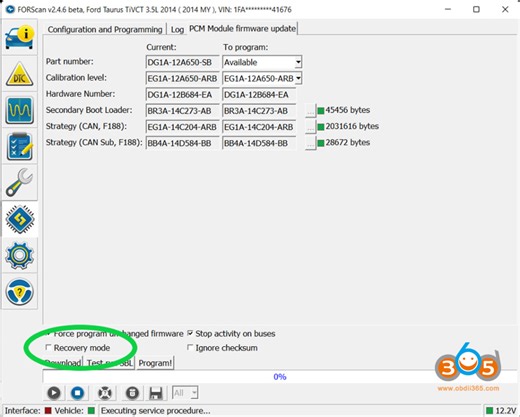The image size is (520, 417).
Task: Maximize the FORScan window
Action: (x=476, y=9)
